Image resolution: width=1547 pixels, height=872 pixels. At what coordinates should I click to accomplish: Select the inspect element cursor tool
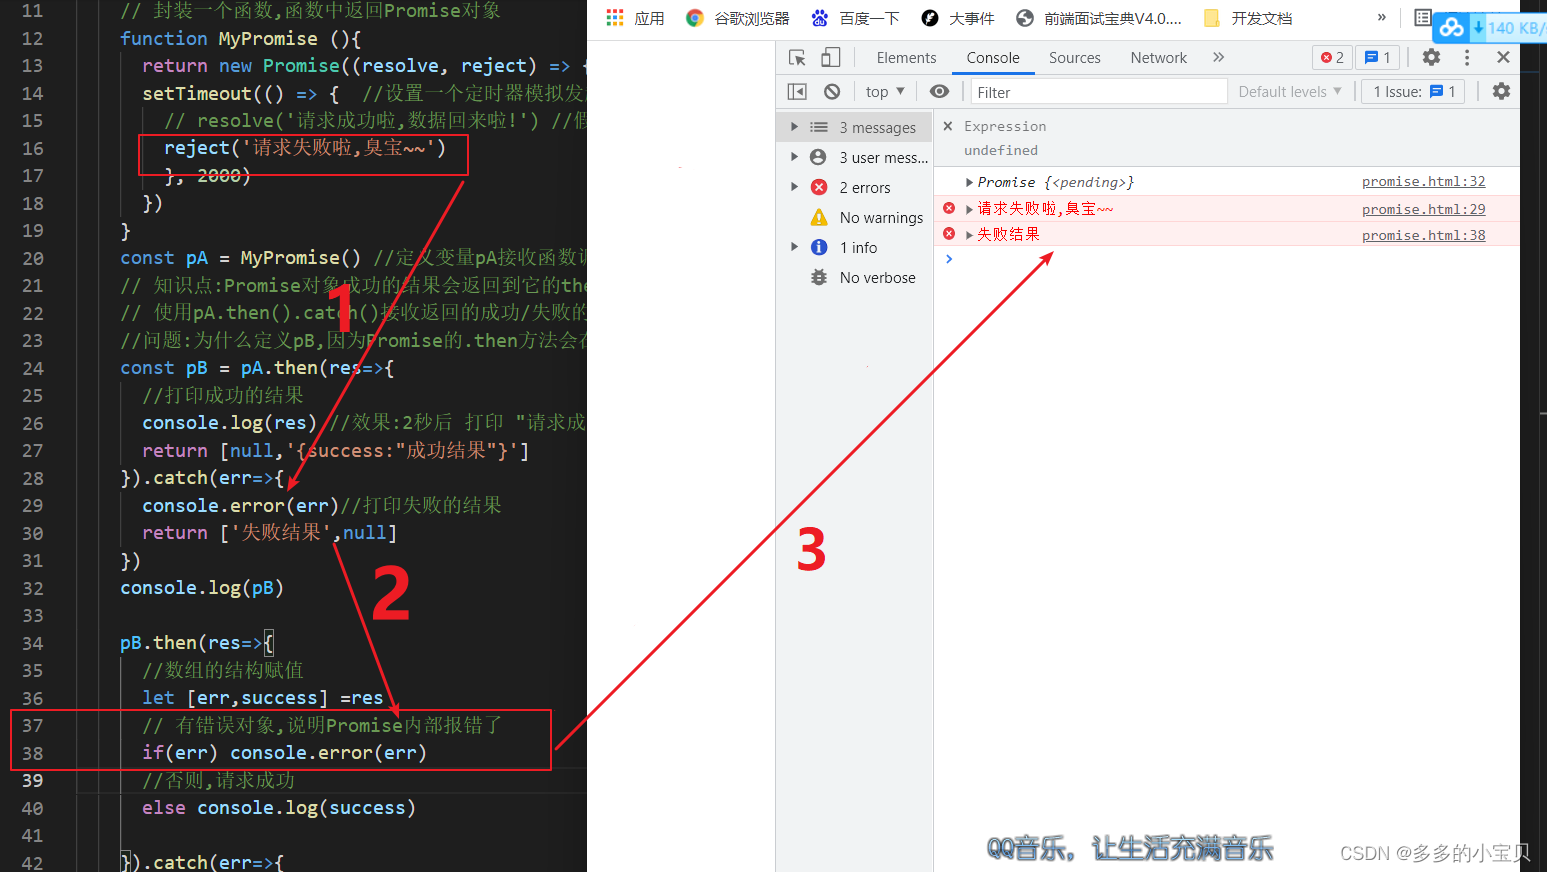(x=797, y=57)
